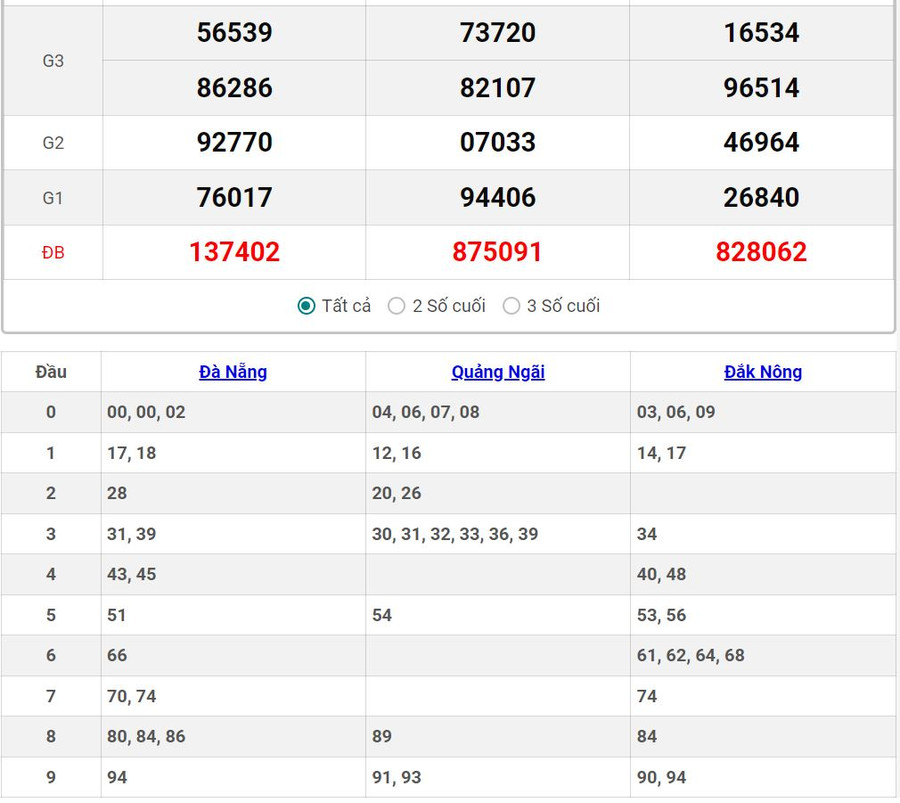
Task: Choose the "2 Số cuối" radio option
Action: [x=397, y=306]
